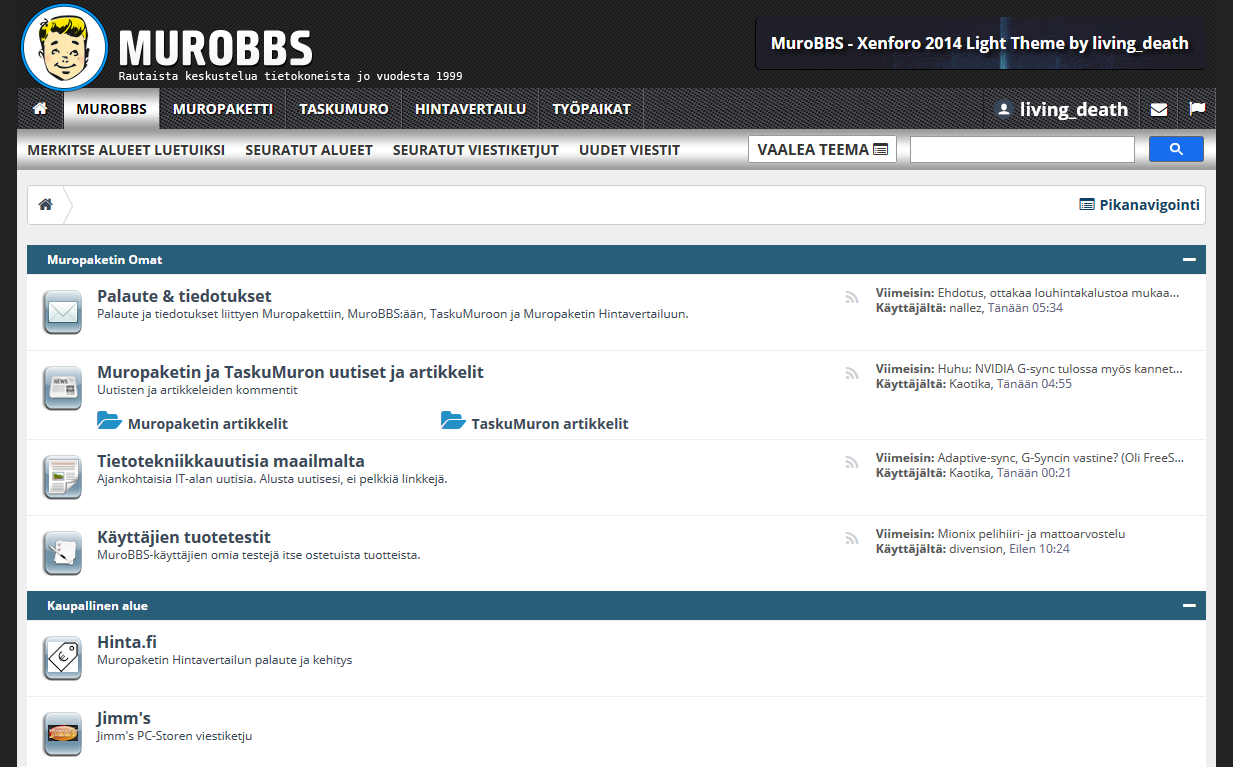1233x767 pixels.
Task: Open Jimm's forum
Action: point(124,718)
